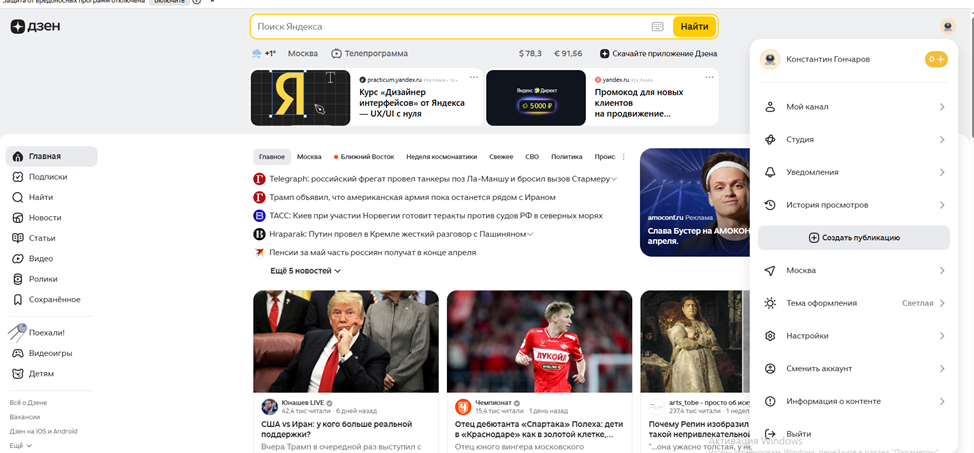The image size is (974, 453).
Task: Open Мой канал chevron arrow
Action: coord(942,107)
